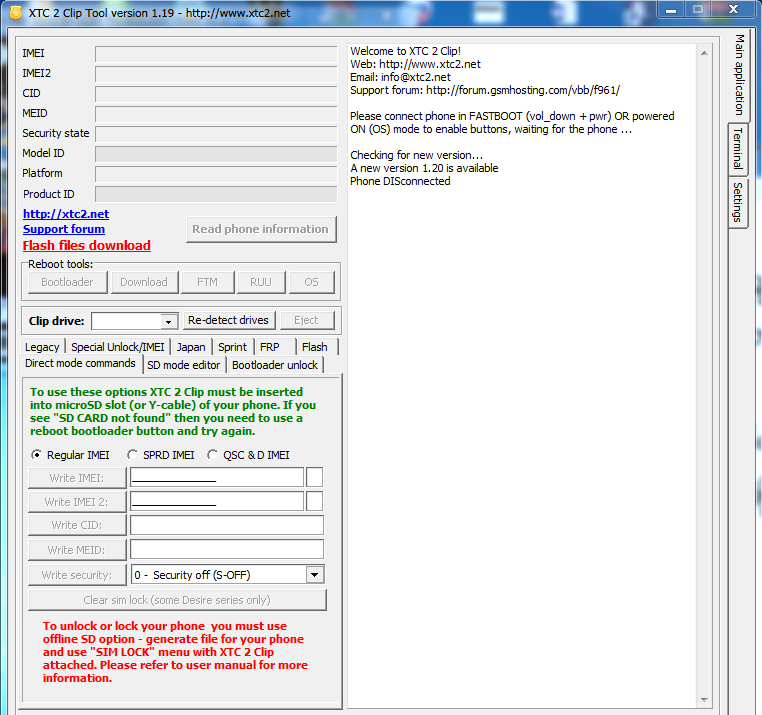Open the Clip drive dropdown
The height and width of the screenshot is (715, 762).
coord(168,321)
